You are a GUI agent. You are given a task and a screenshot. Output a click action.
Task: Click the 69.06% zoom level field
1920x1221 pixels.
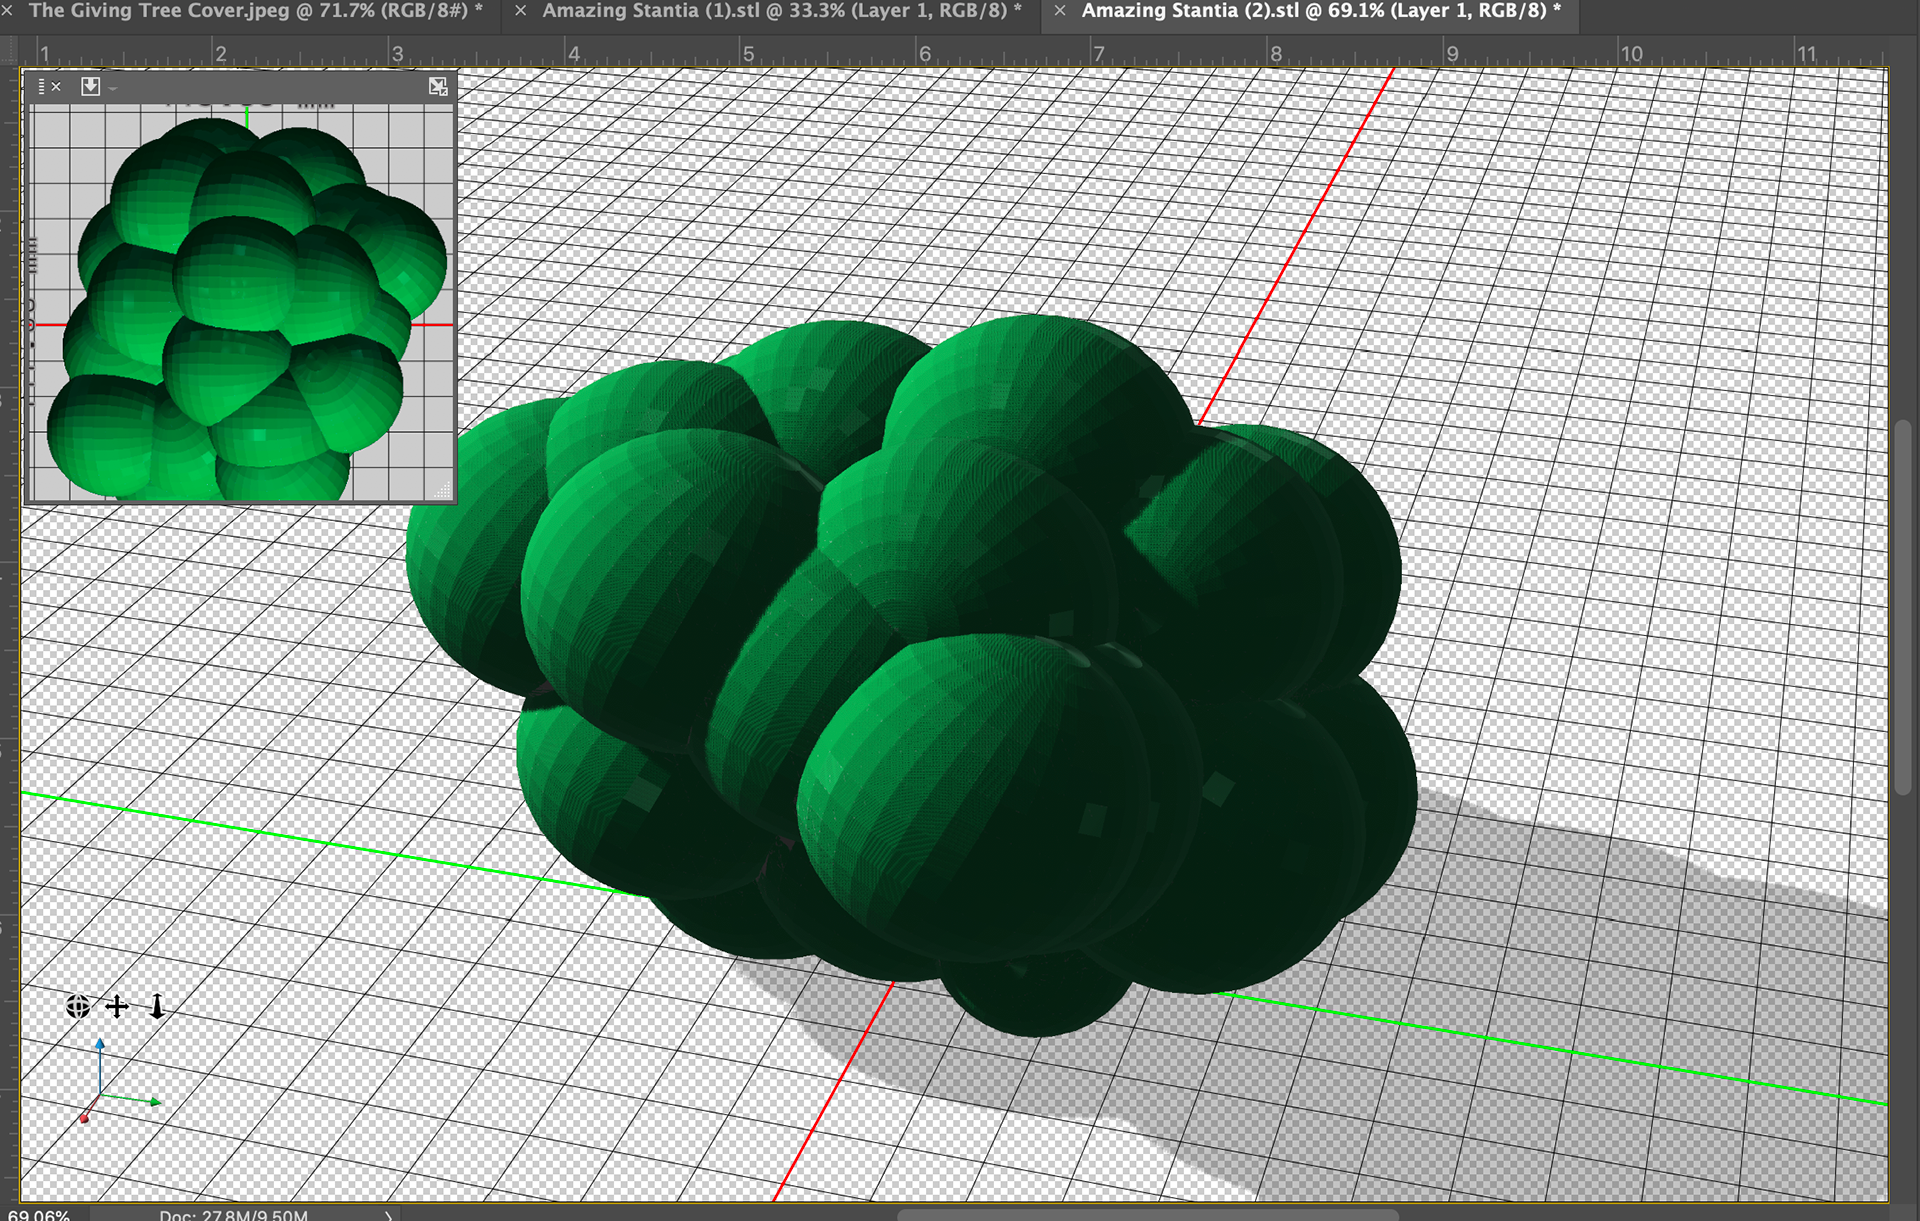(x=39, y=1214)
